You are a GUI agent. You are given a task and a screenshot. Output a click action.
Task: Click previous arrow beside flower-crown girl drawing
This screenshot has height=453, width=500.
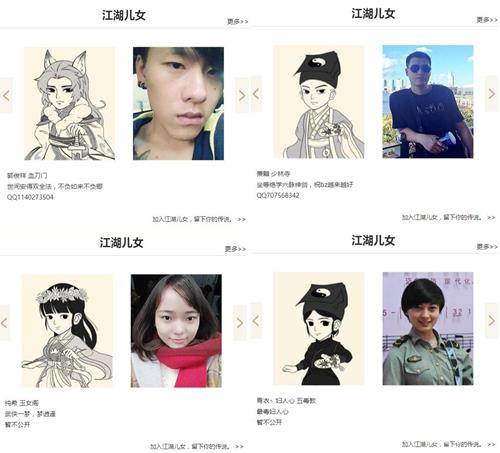(5, 322)
